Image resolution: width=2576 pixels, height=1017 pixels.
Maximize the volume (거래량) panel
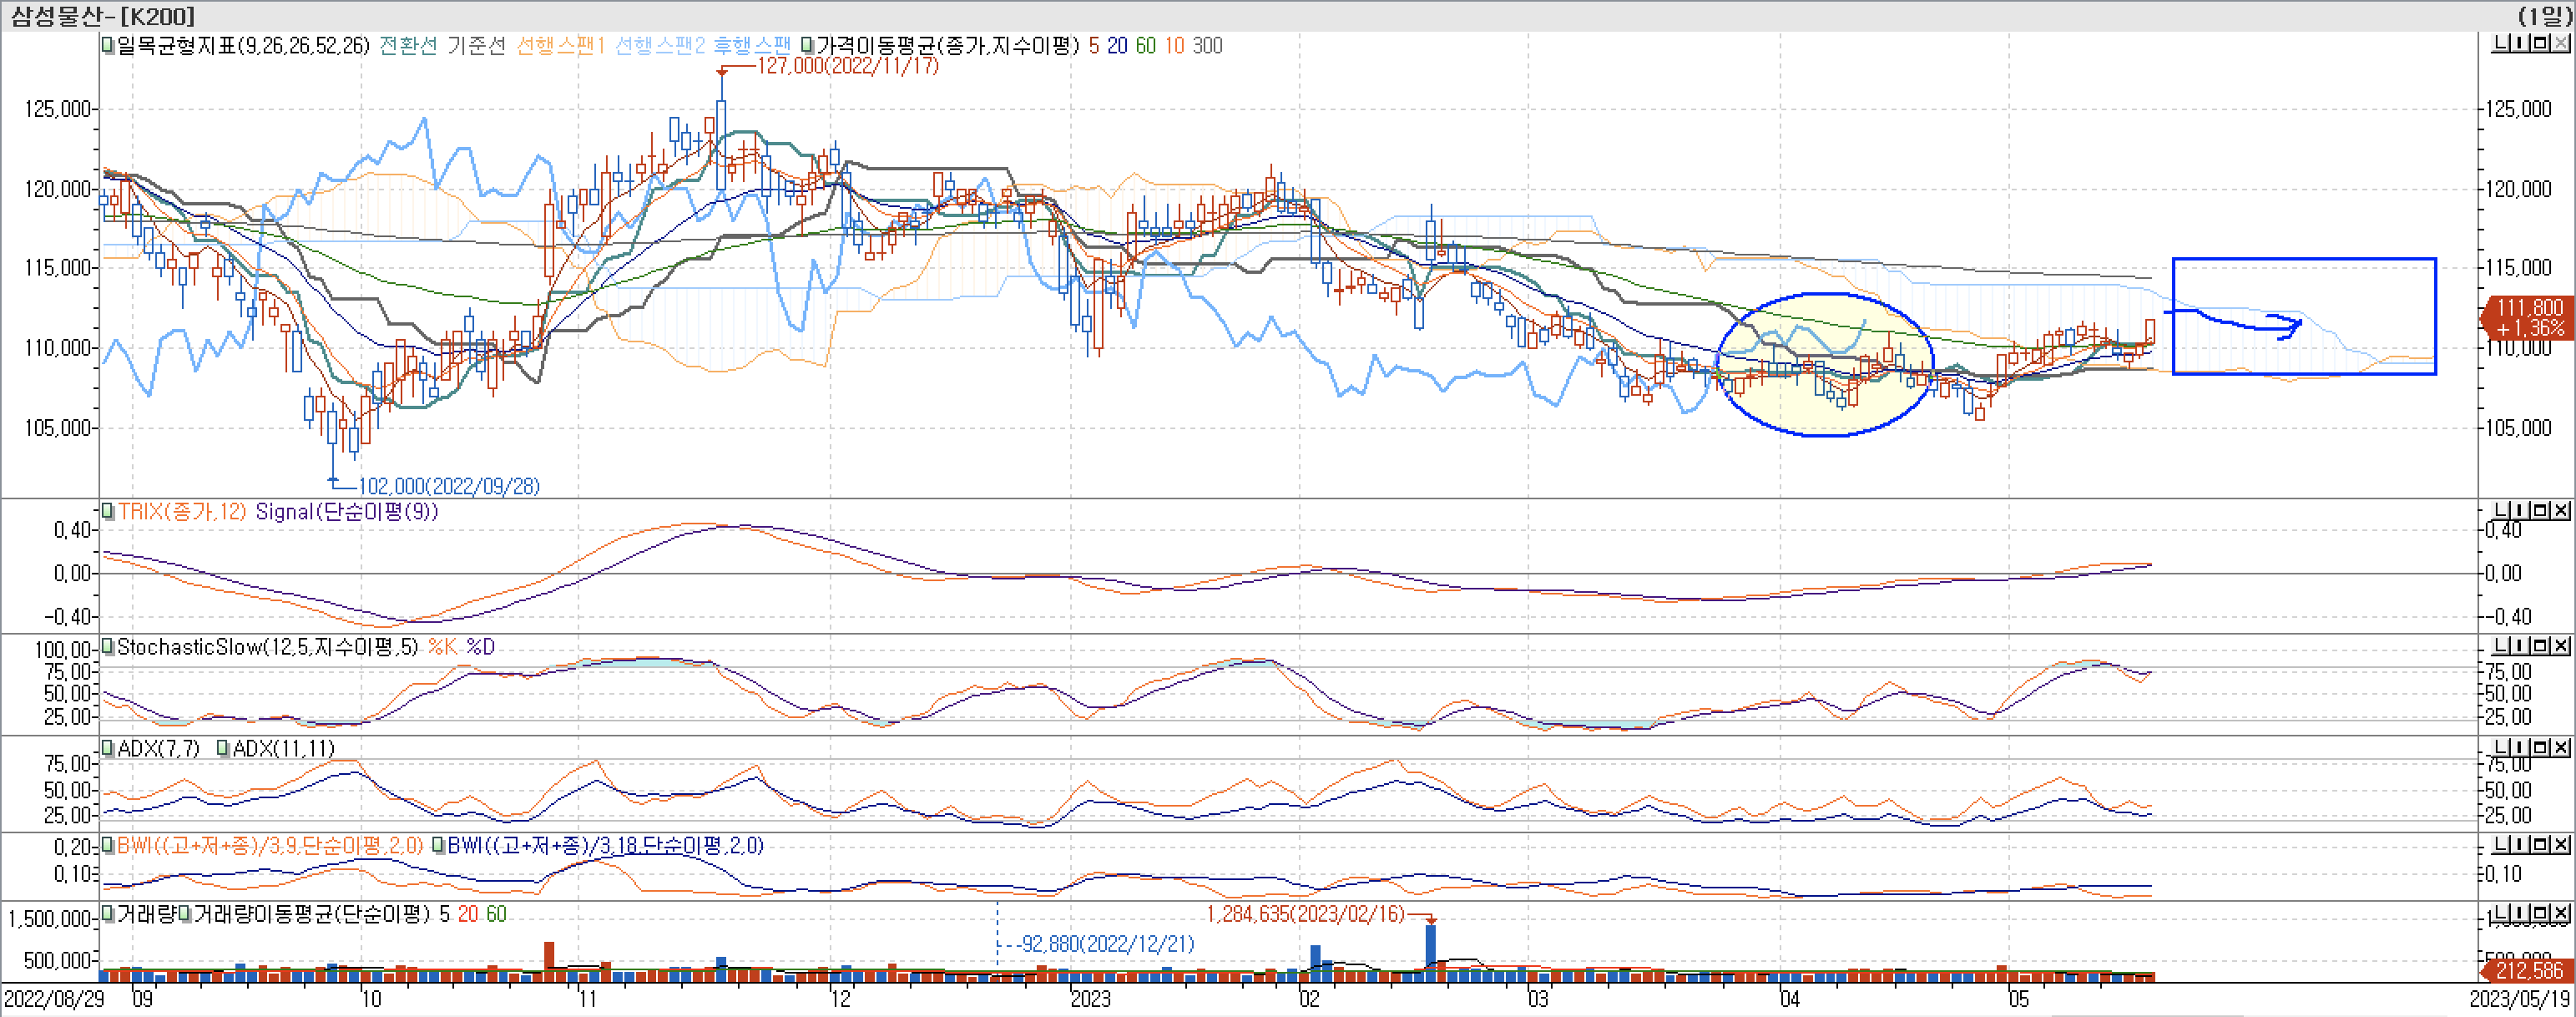[x=2540, y=914]
